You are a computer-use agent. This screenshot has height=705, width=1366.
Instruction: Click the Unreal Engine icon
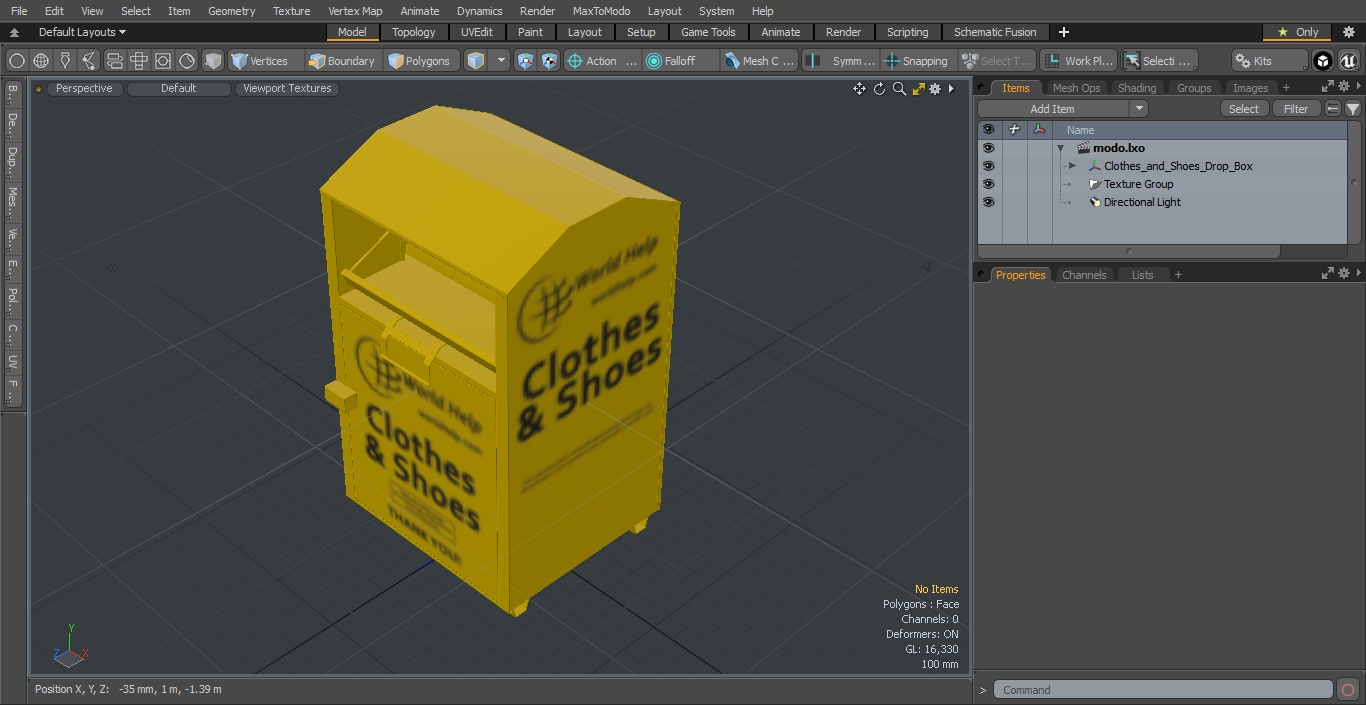coord(1349,61)
